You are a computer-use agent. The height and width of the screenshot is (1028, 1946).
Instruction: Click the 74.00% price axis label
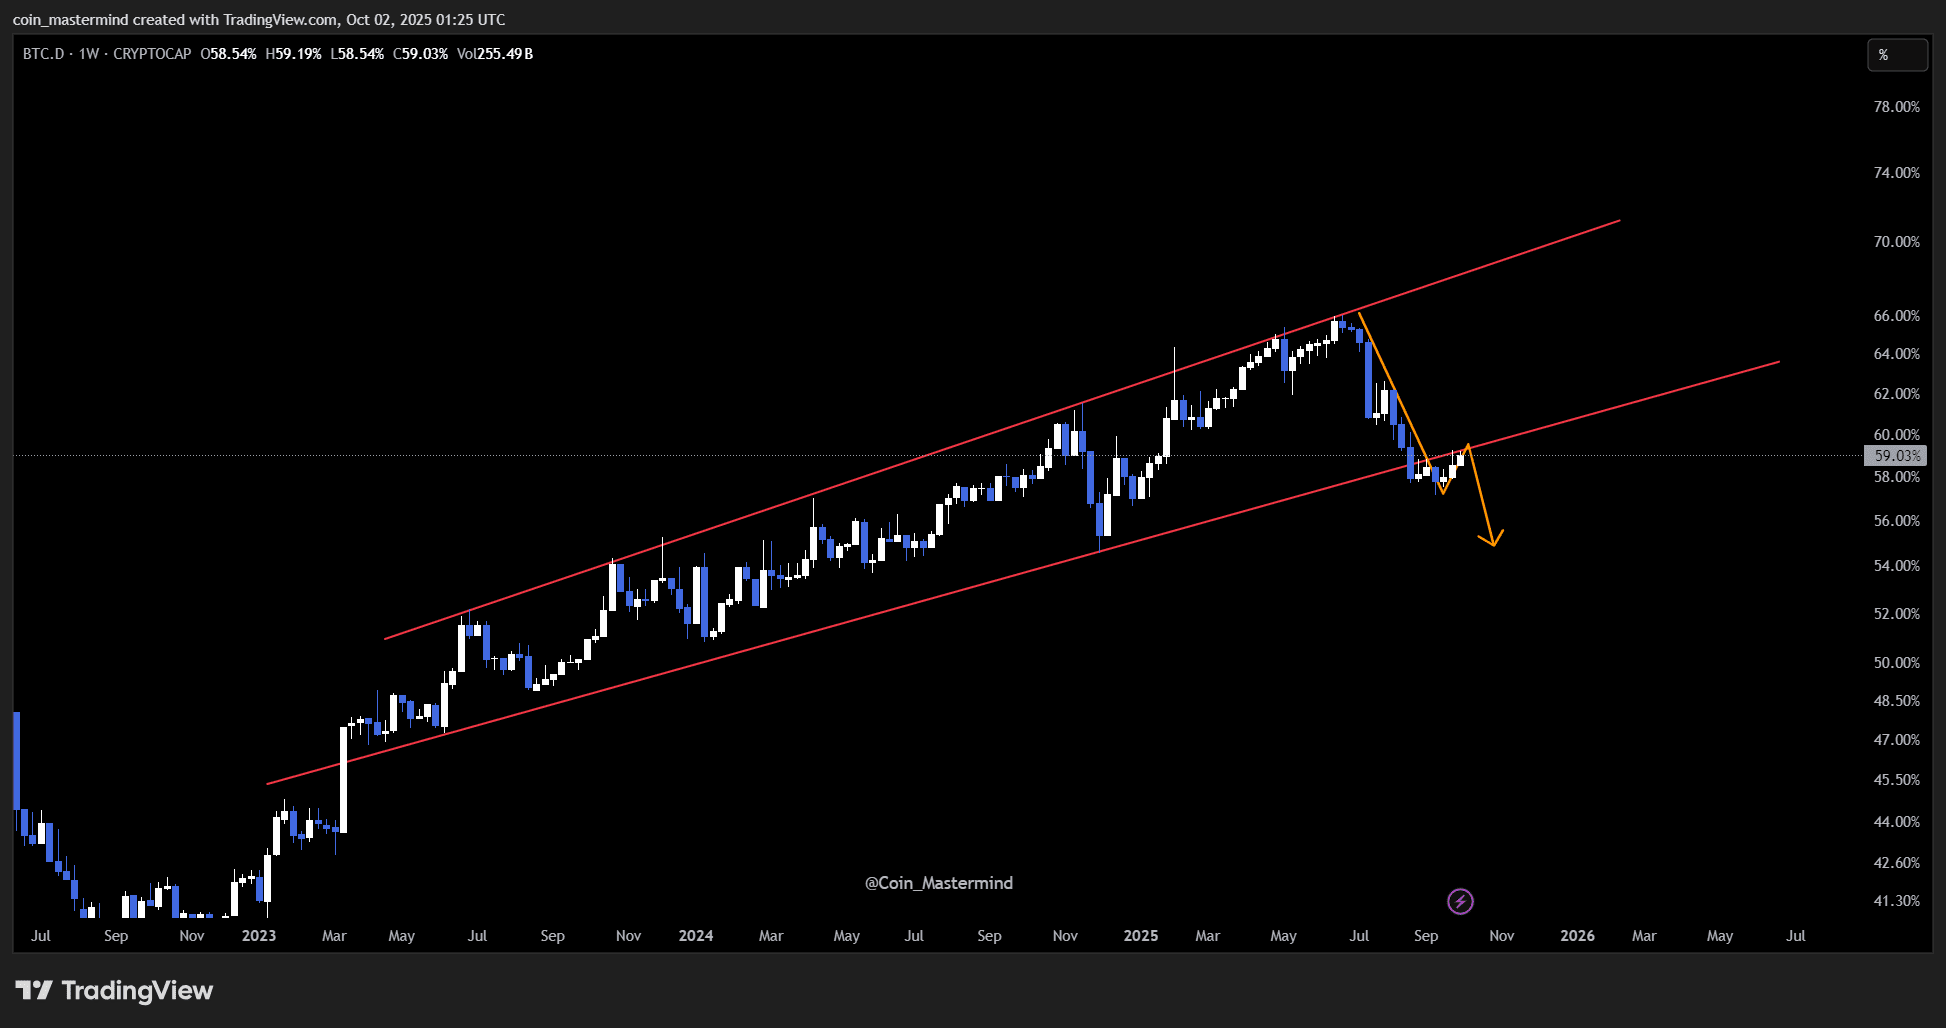pyautogui.click(x=1897, y=173)
